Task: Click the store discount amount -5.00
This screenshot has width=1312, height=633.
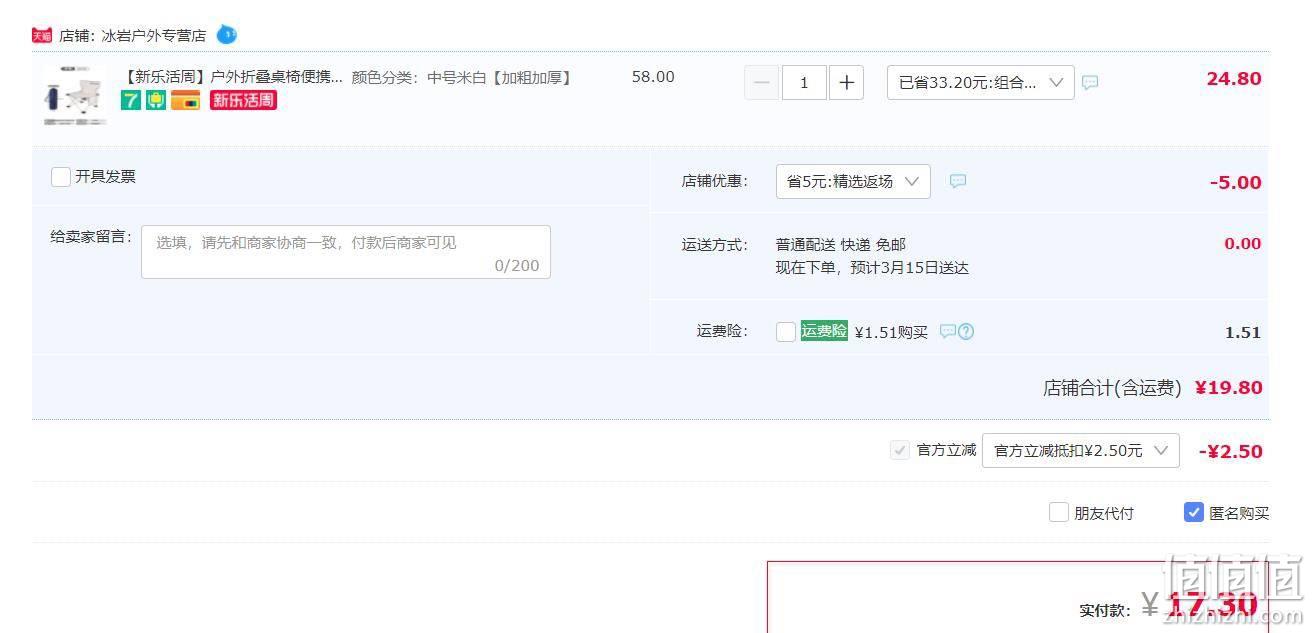Action: pyautogui.click(x=1236, y=183)
